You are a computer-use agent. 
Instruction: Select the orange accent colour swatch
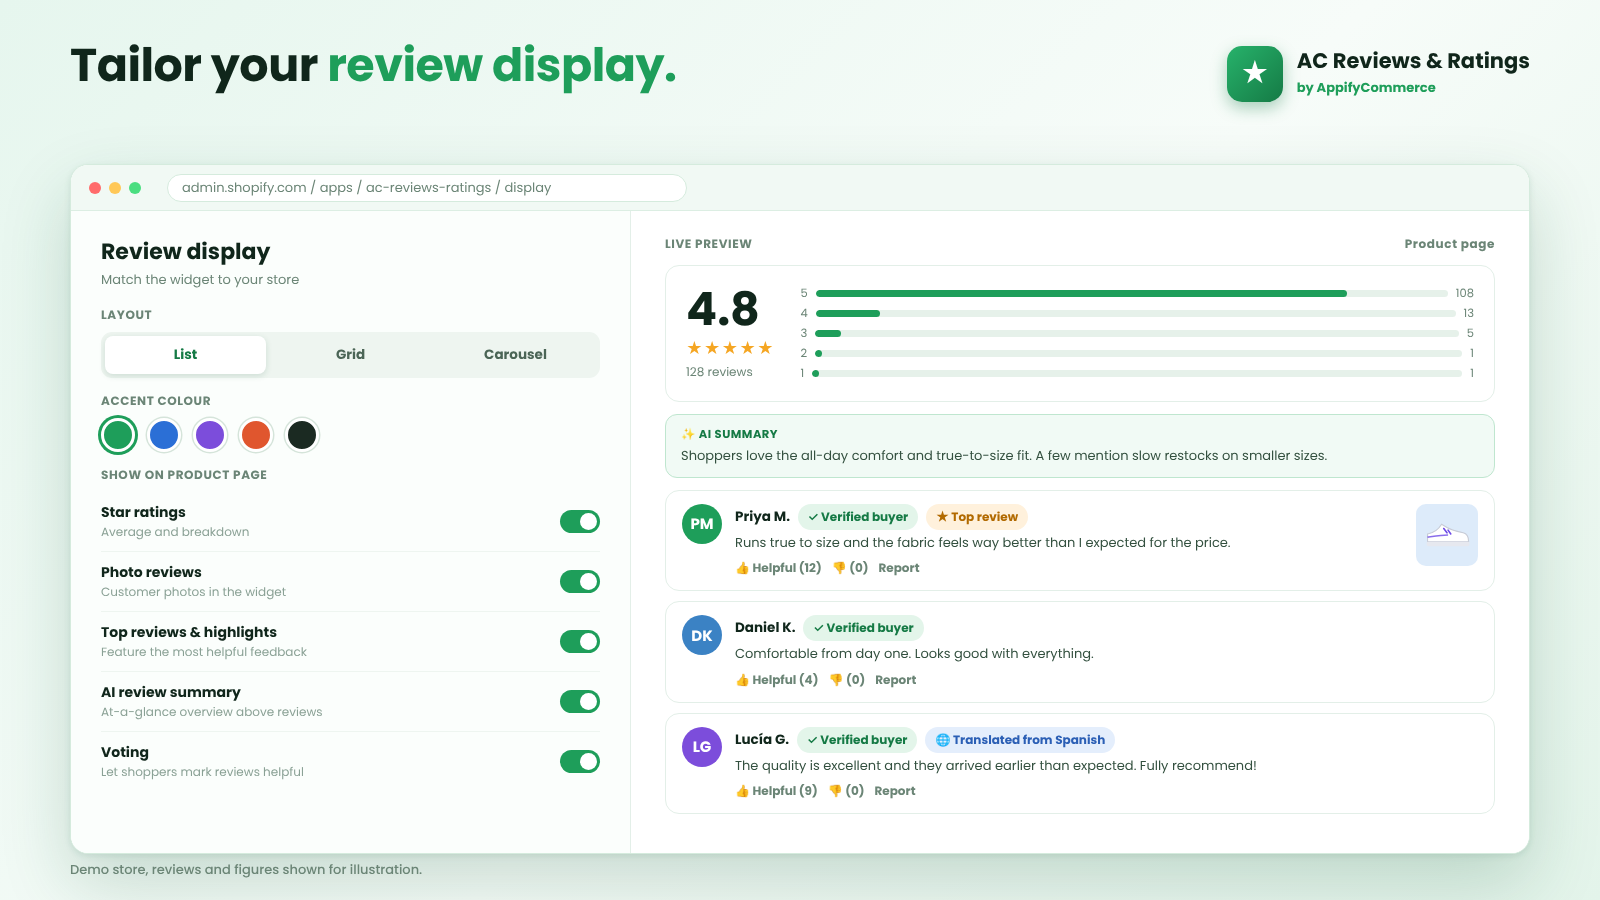[256, 435]
